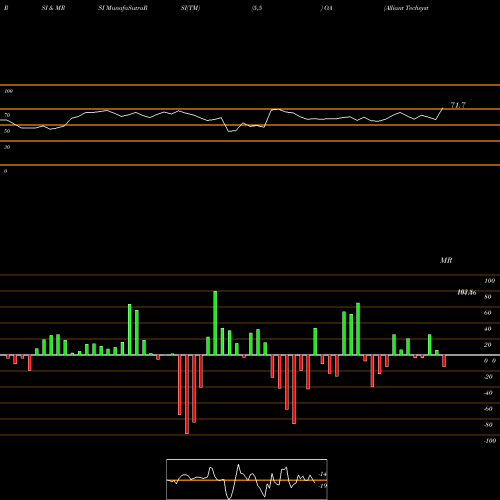This screenshot has height=500, width=500.
Task: Open the mini oscillator preview chart
Action: 247,479
